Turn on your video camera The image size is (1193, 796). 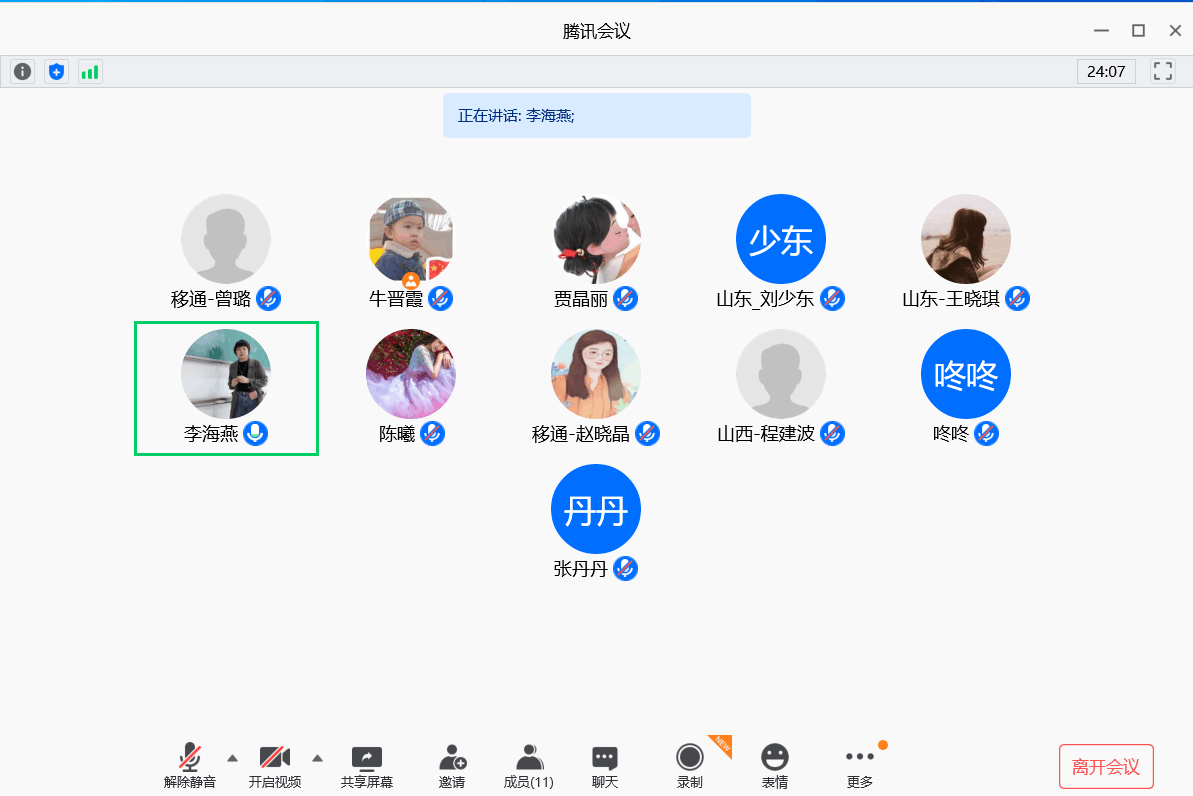(x=274, y=767)
